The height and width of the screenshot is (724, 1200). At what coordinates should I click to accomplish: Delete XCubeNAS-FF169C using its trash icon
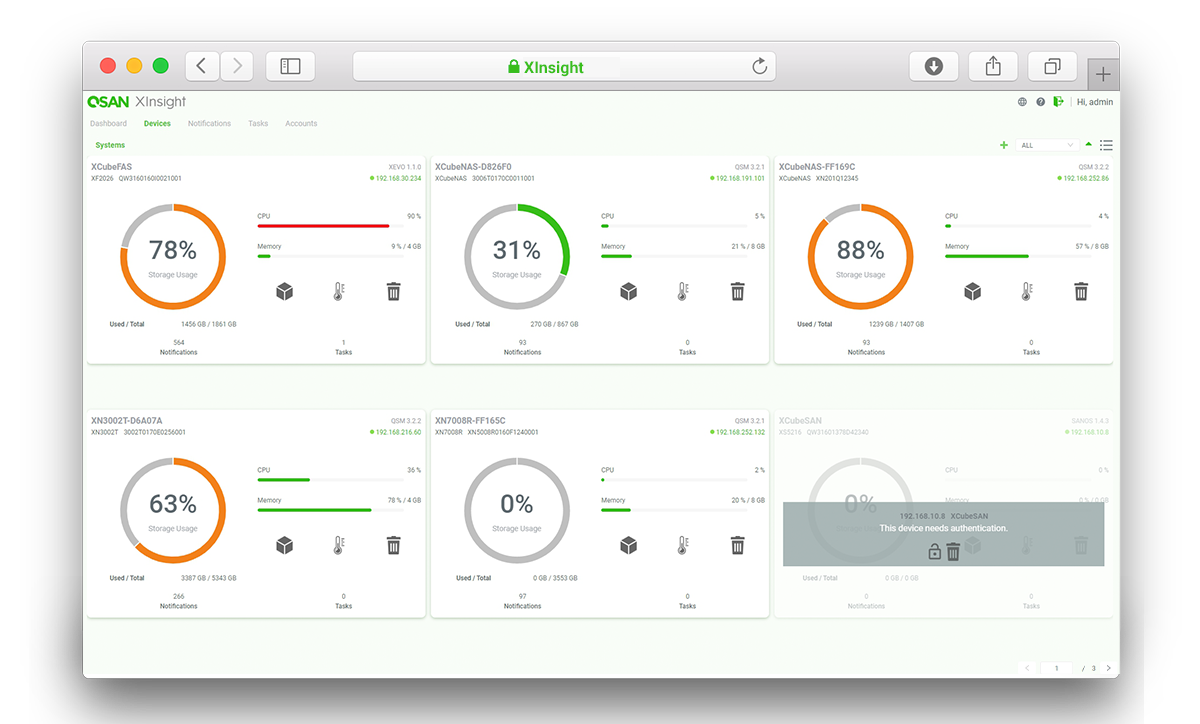pyautogui.click(x=1081, y=291)
